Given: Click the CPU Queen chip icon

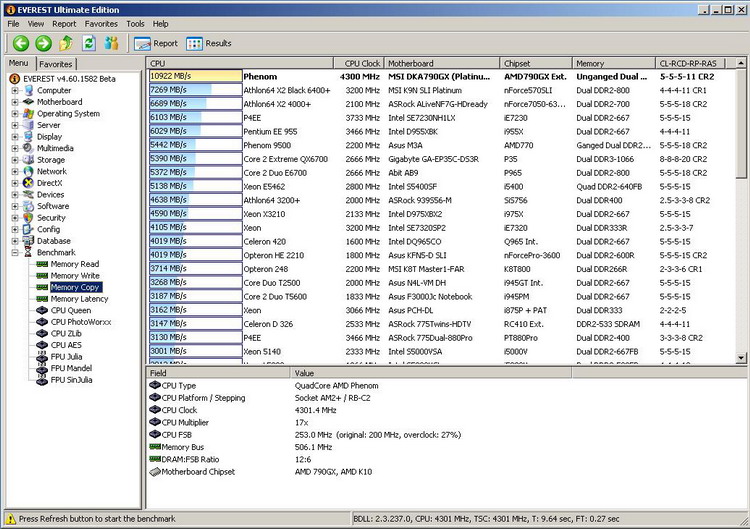Looking at the screenshot, I should [42, 310].
